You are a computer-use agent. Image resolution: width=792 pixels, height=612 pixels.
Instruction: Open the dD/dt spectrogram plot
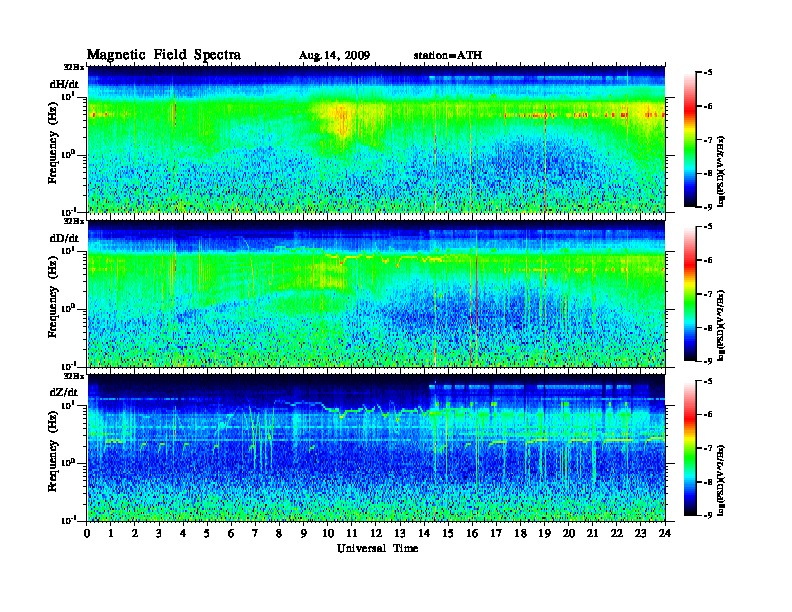point(376,293)
